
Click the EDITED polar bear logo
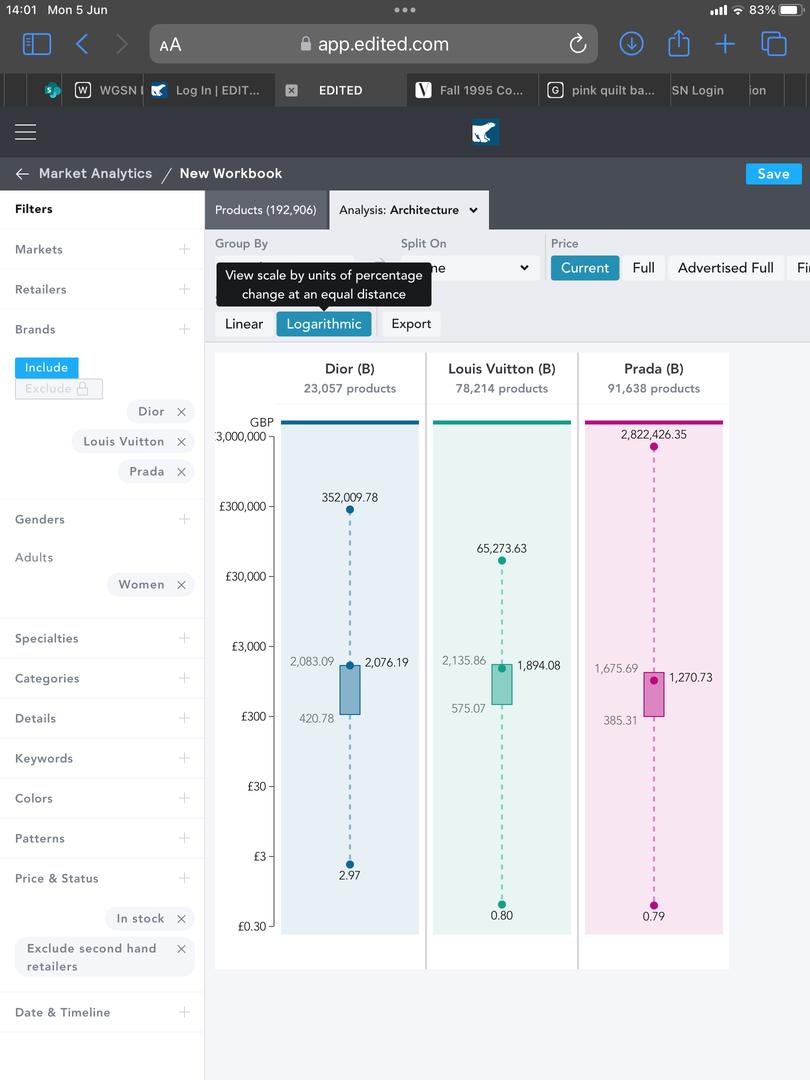pyautogui.click(x=486, y=132)
